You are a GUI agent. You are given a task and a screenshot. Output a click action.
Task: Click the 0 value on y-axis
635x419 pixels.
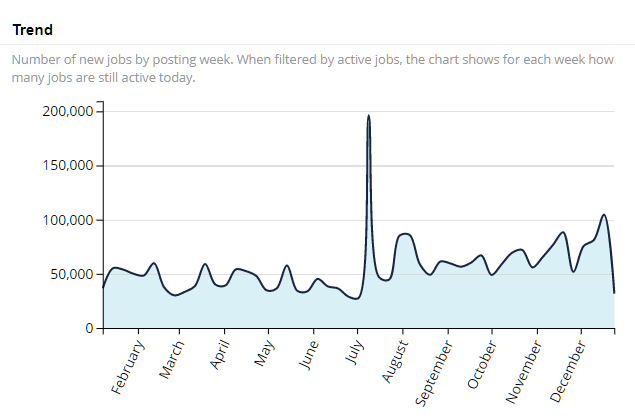(89, 328)
